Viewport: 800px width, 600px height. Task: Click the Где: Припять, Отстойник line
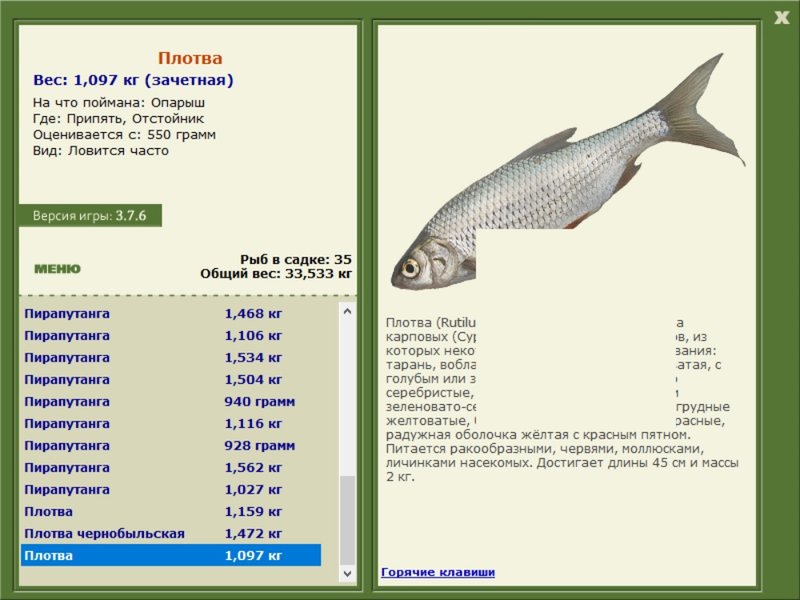[x=118, y=118]
